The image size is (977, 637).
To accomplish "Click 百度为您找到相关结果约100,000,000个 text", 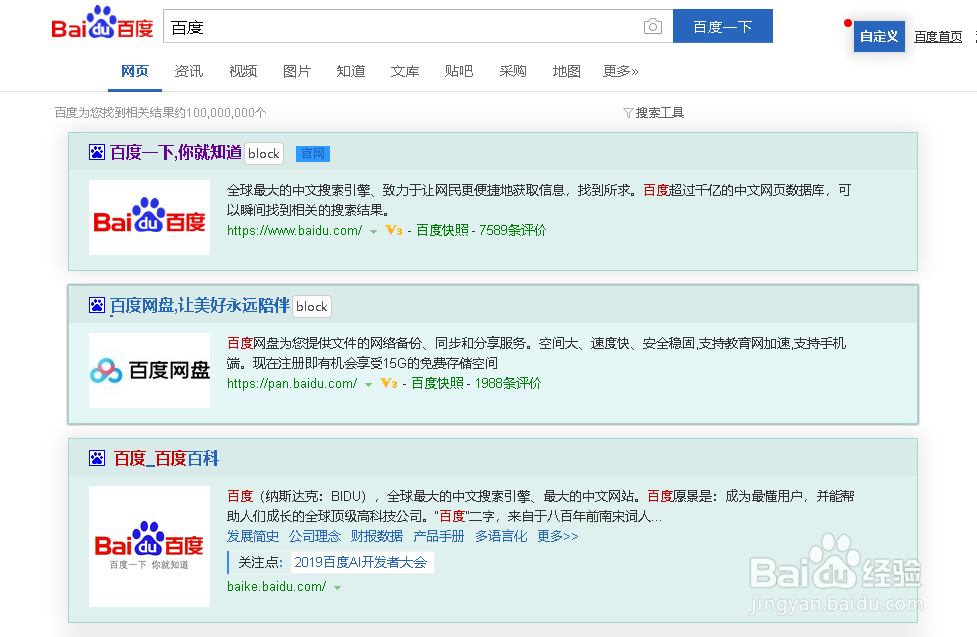I will (x=160, y=113).
